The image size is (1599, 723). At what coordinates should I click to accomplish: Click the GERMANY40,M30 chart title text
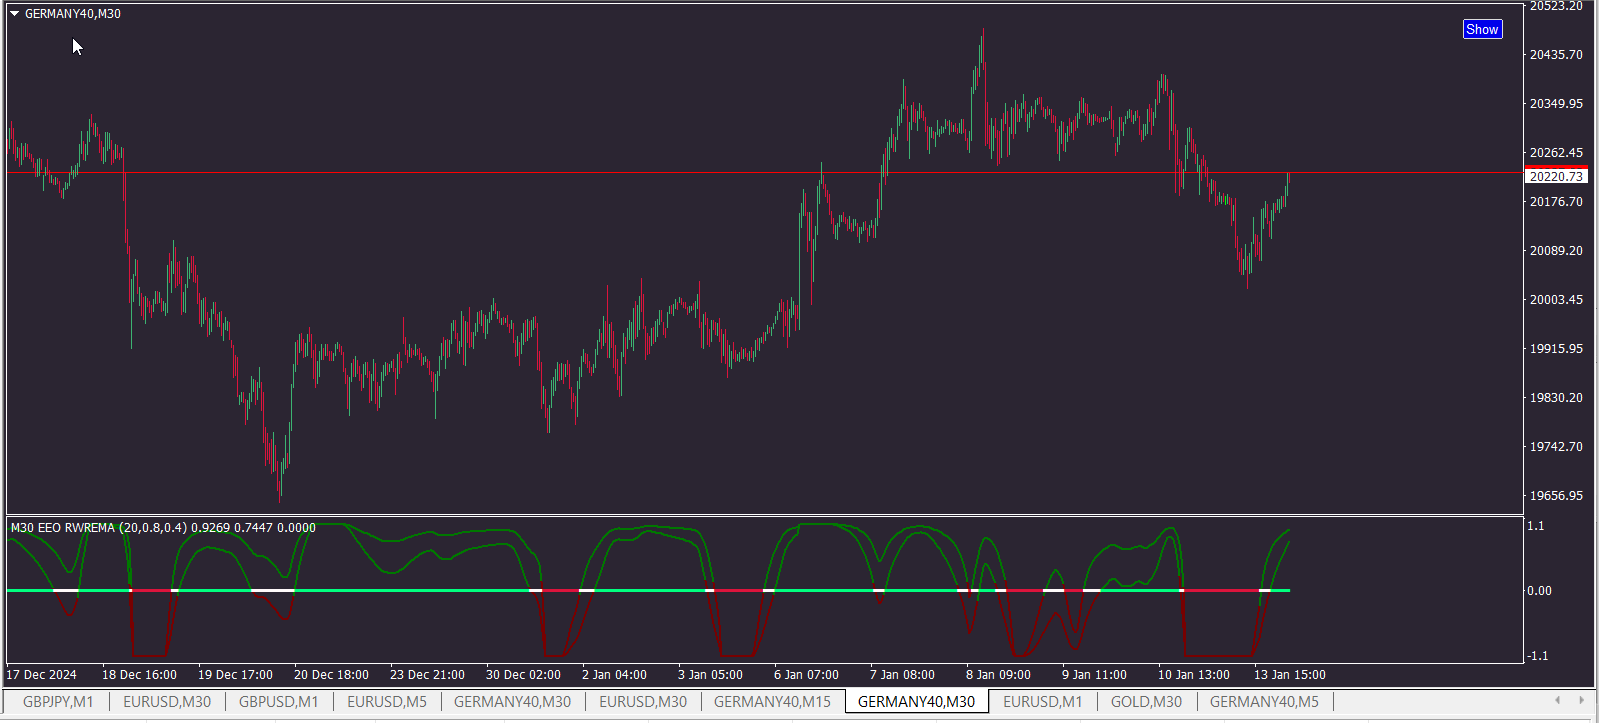pos(73,14)
